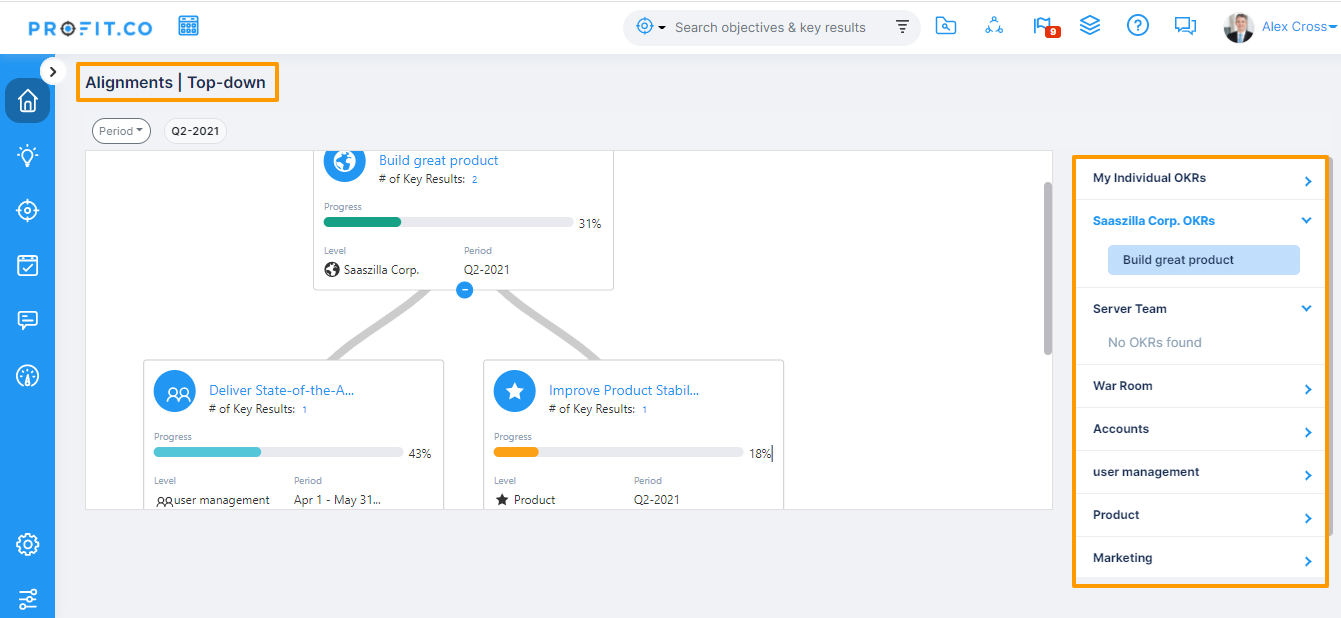Collapse the Saaszilla Corp. OKRs section
Image resolution: width=1341 pixels, height=618 pixels.
click(x=1306, y=220)
